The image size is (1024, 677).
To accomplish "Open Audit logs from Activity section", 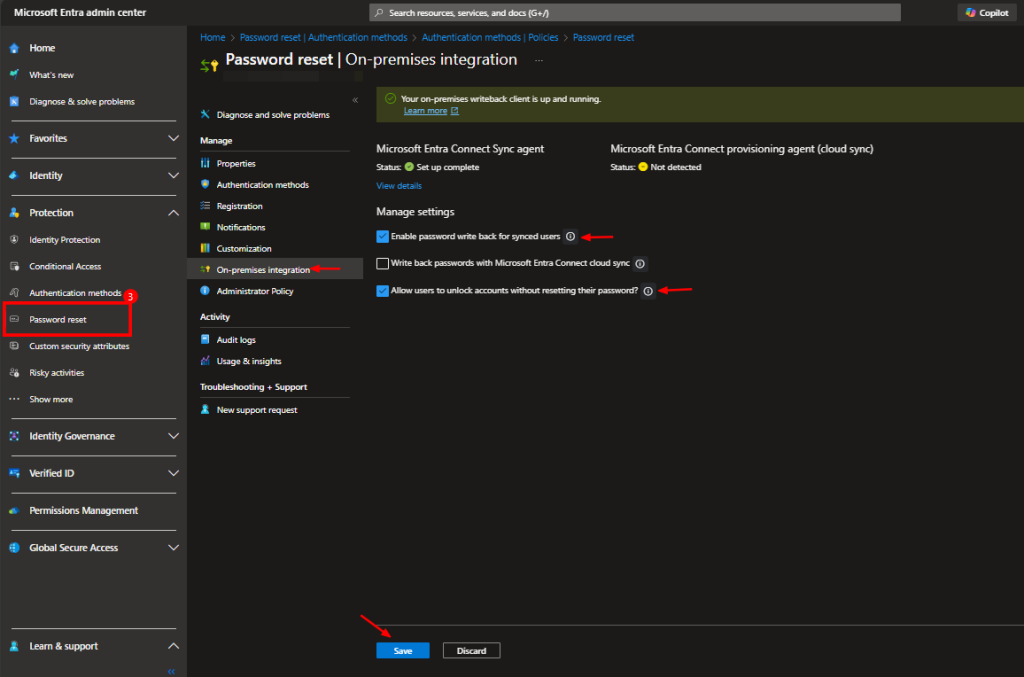I will (236, 340).
